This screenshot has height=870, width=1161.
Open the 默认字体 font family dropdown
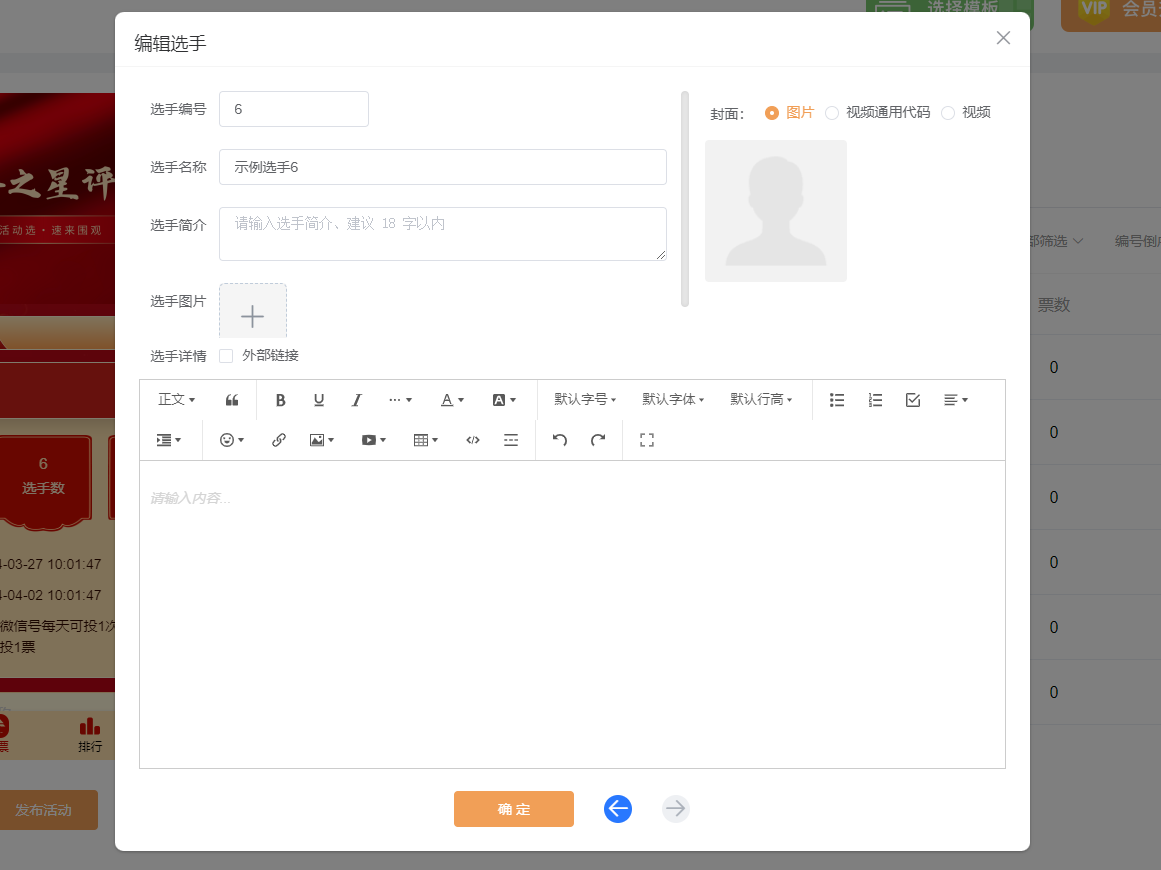(x=673, y=400)
